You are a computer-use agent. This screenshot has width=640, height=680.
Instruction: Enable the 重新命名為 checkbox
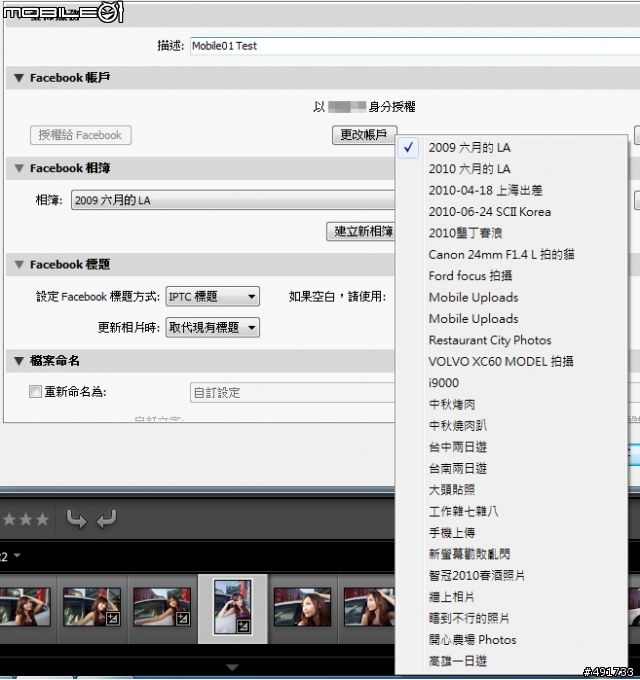(x=35, y=392)
